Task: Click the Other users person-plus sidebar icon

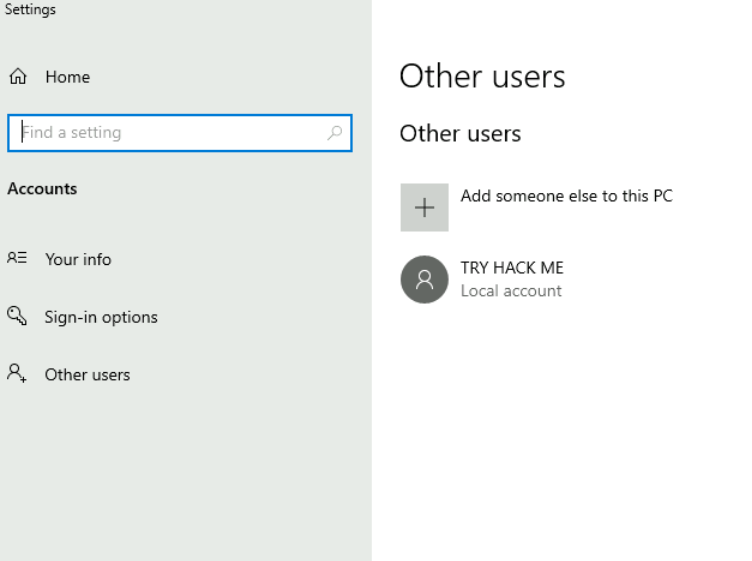Action: click(16, 375)
